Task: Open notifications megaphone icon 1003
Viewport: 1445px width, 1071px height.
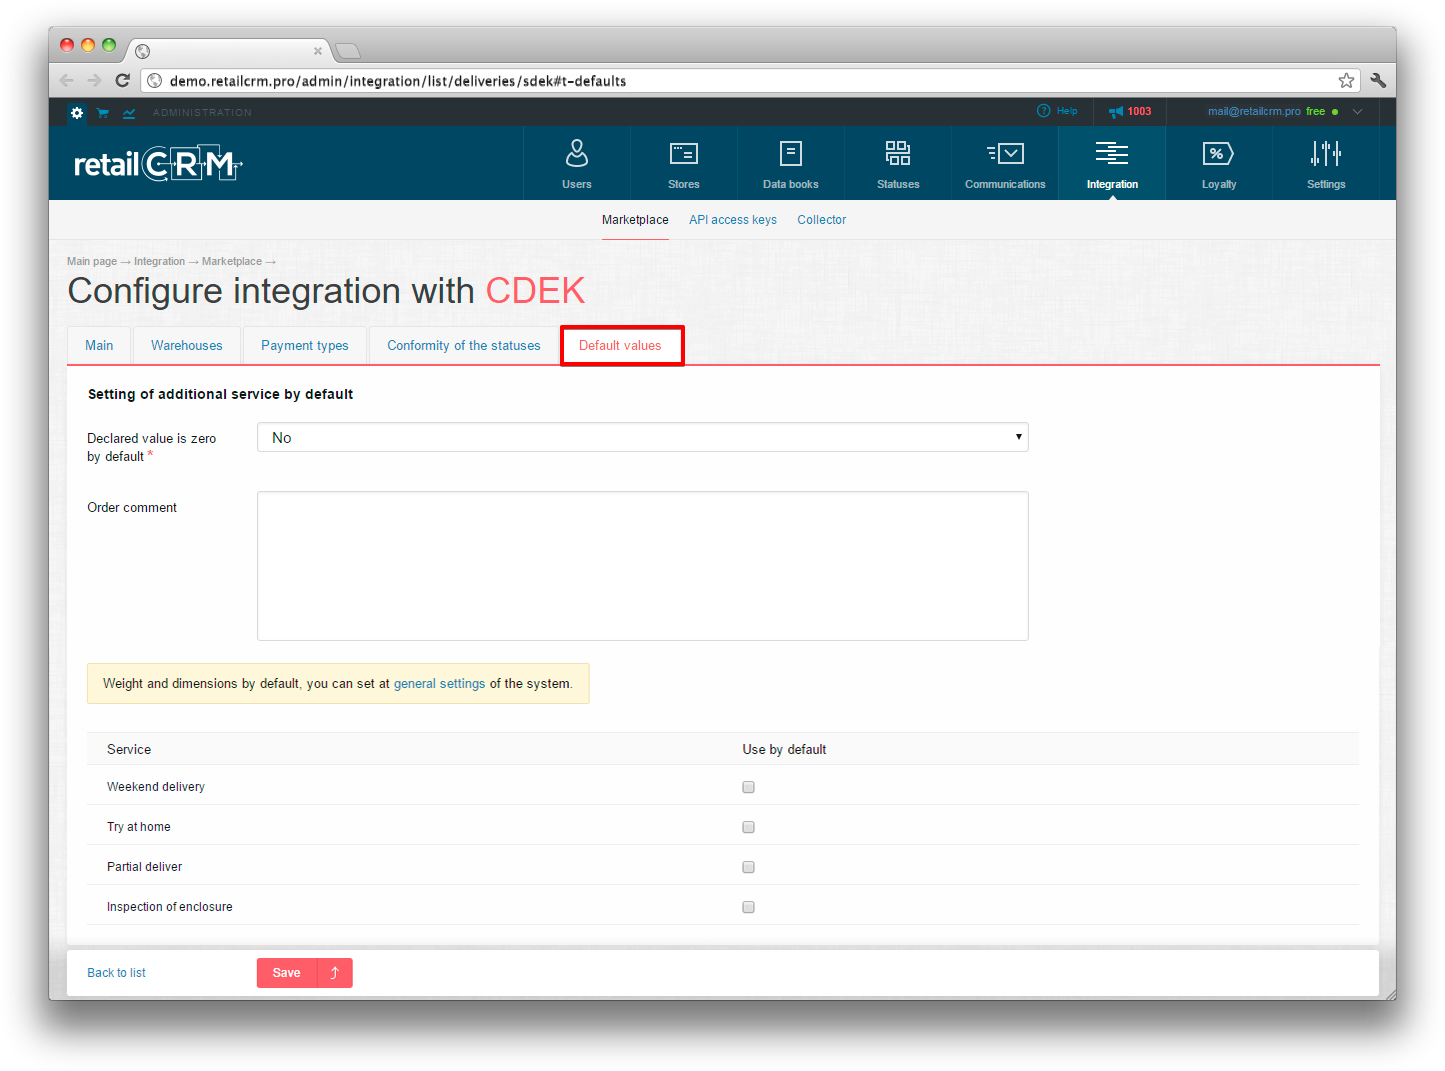Action: click(1116, 112)
